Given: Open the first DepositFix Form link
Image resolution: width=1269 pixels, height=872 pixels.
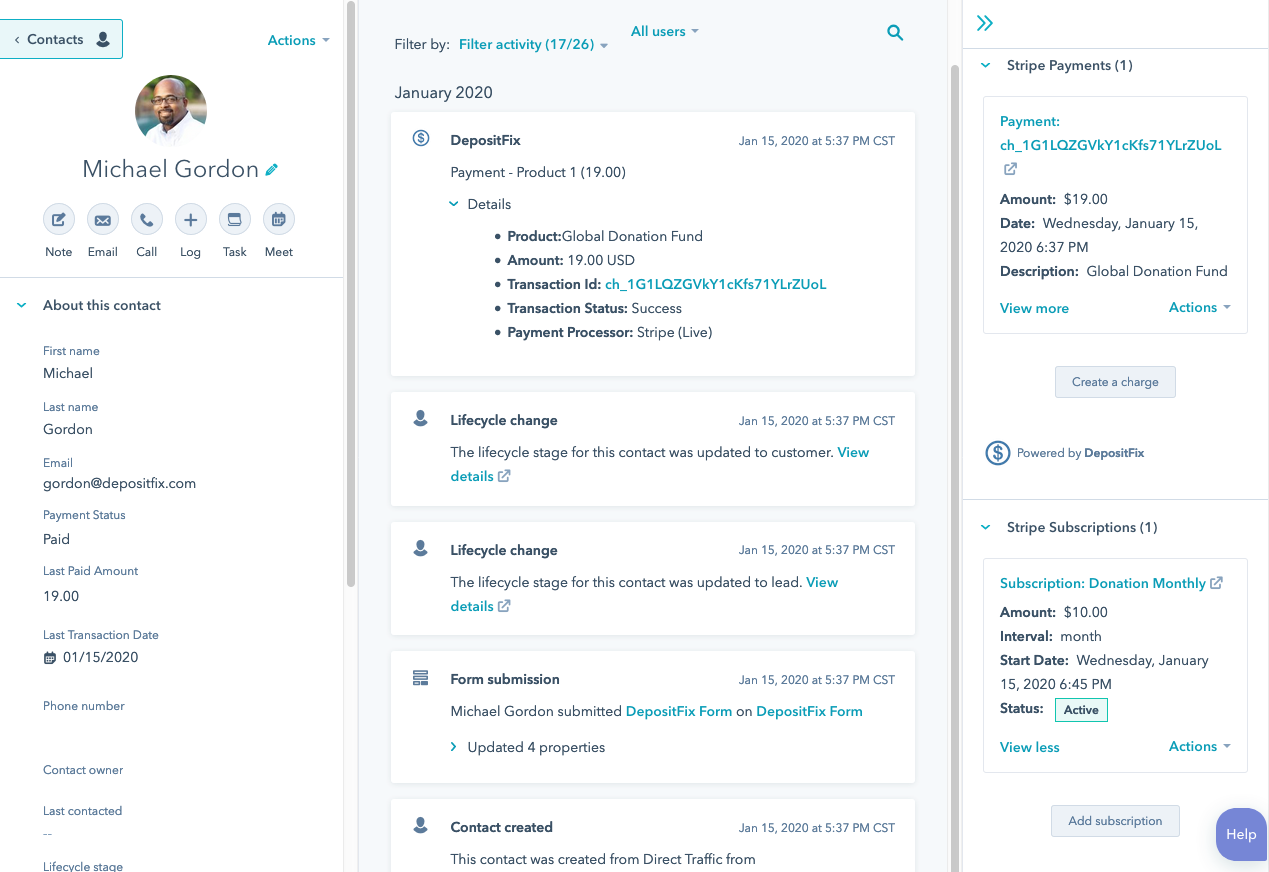Looking at the screenshot, I should tap(679, 711).
